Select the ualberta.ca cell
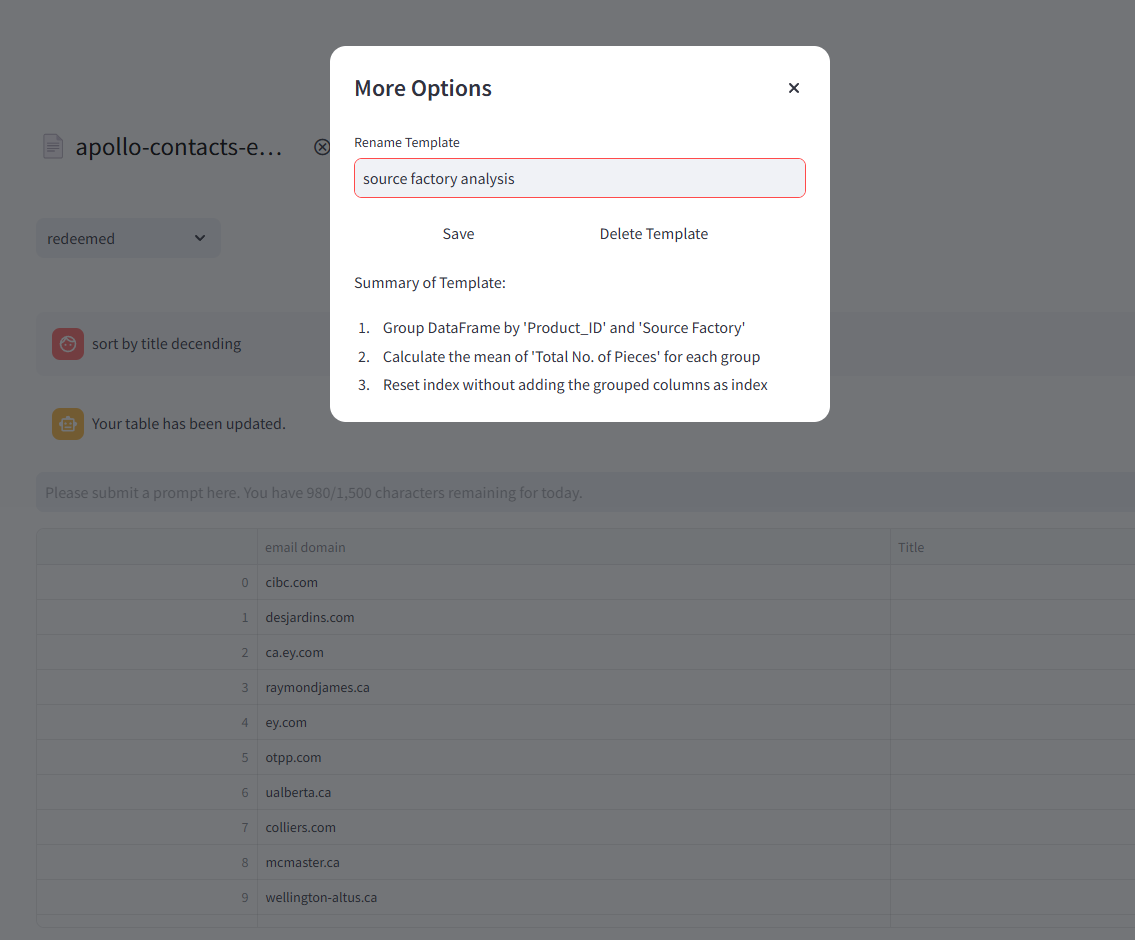 coord(298,793)
